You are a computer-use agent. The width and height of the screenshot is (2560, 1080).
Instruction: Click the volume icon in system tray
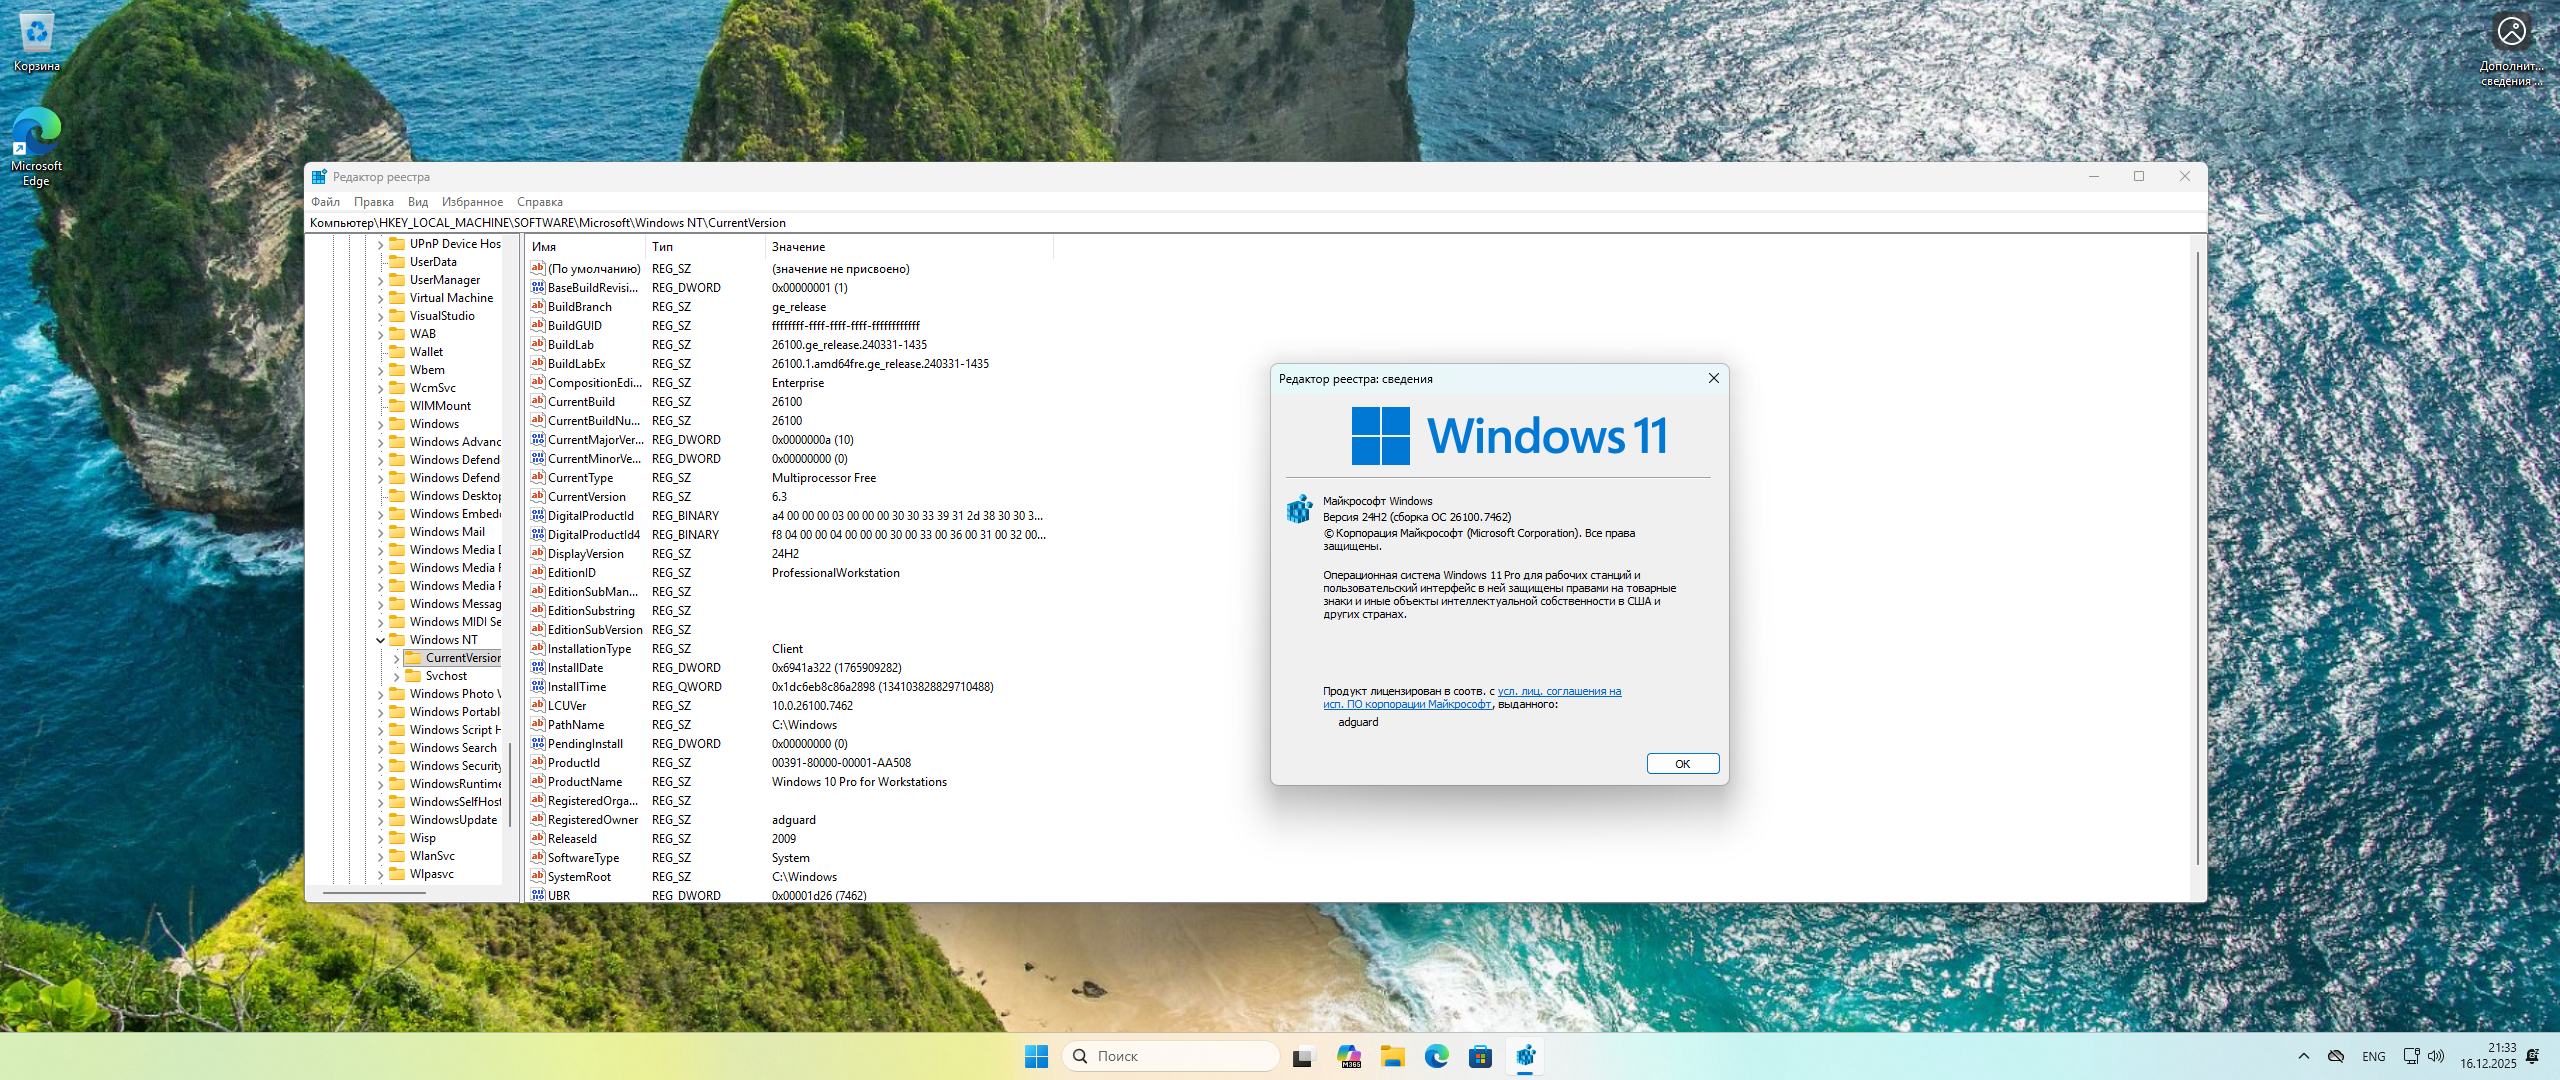pyautogui.click(x=2436, y=1056)
